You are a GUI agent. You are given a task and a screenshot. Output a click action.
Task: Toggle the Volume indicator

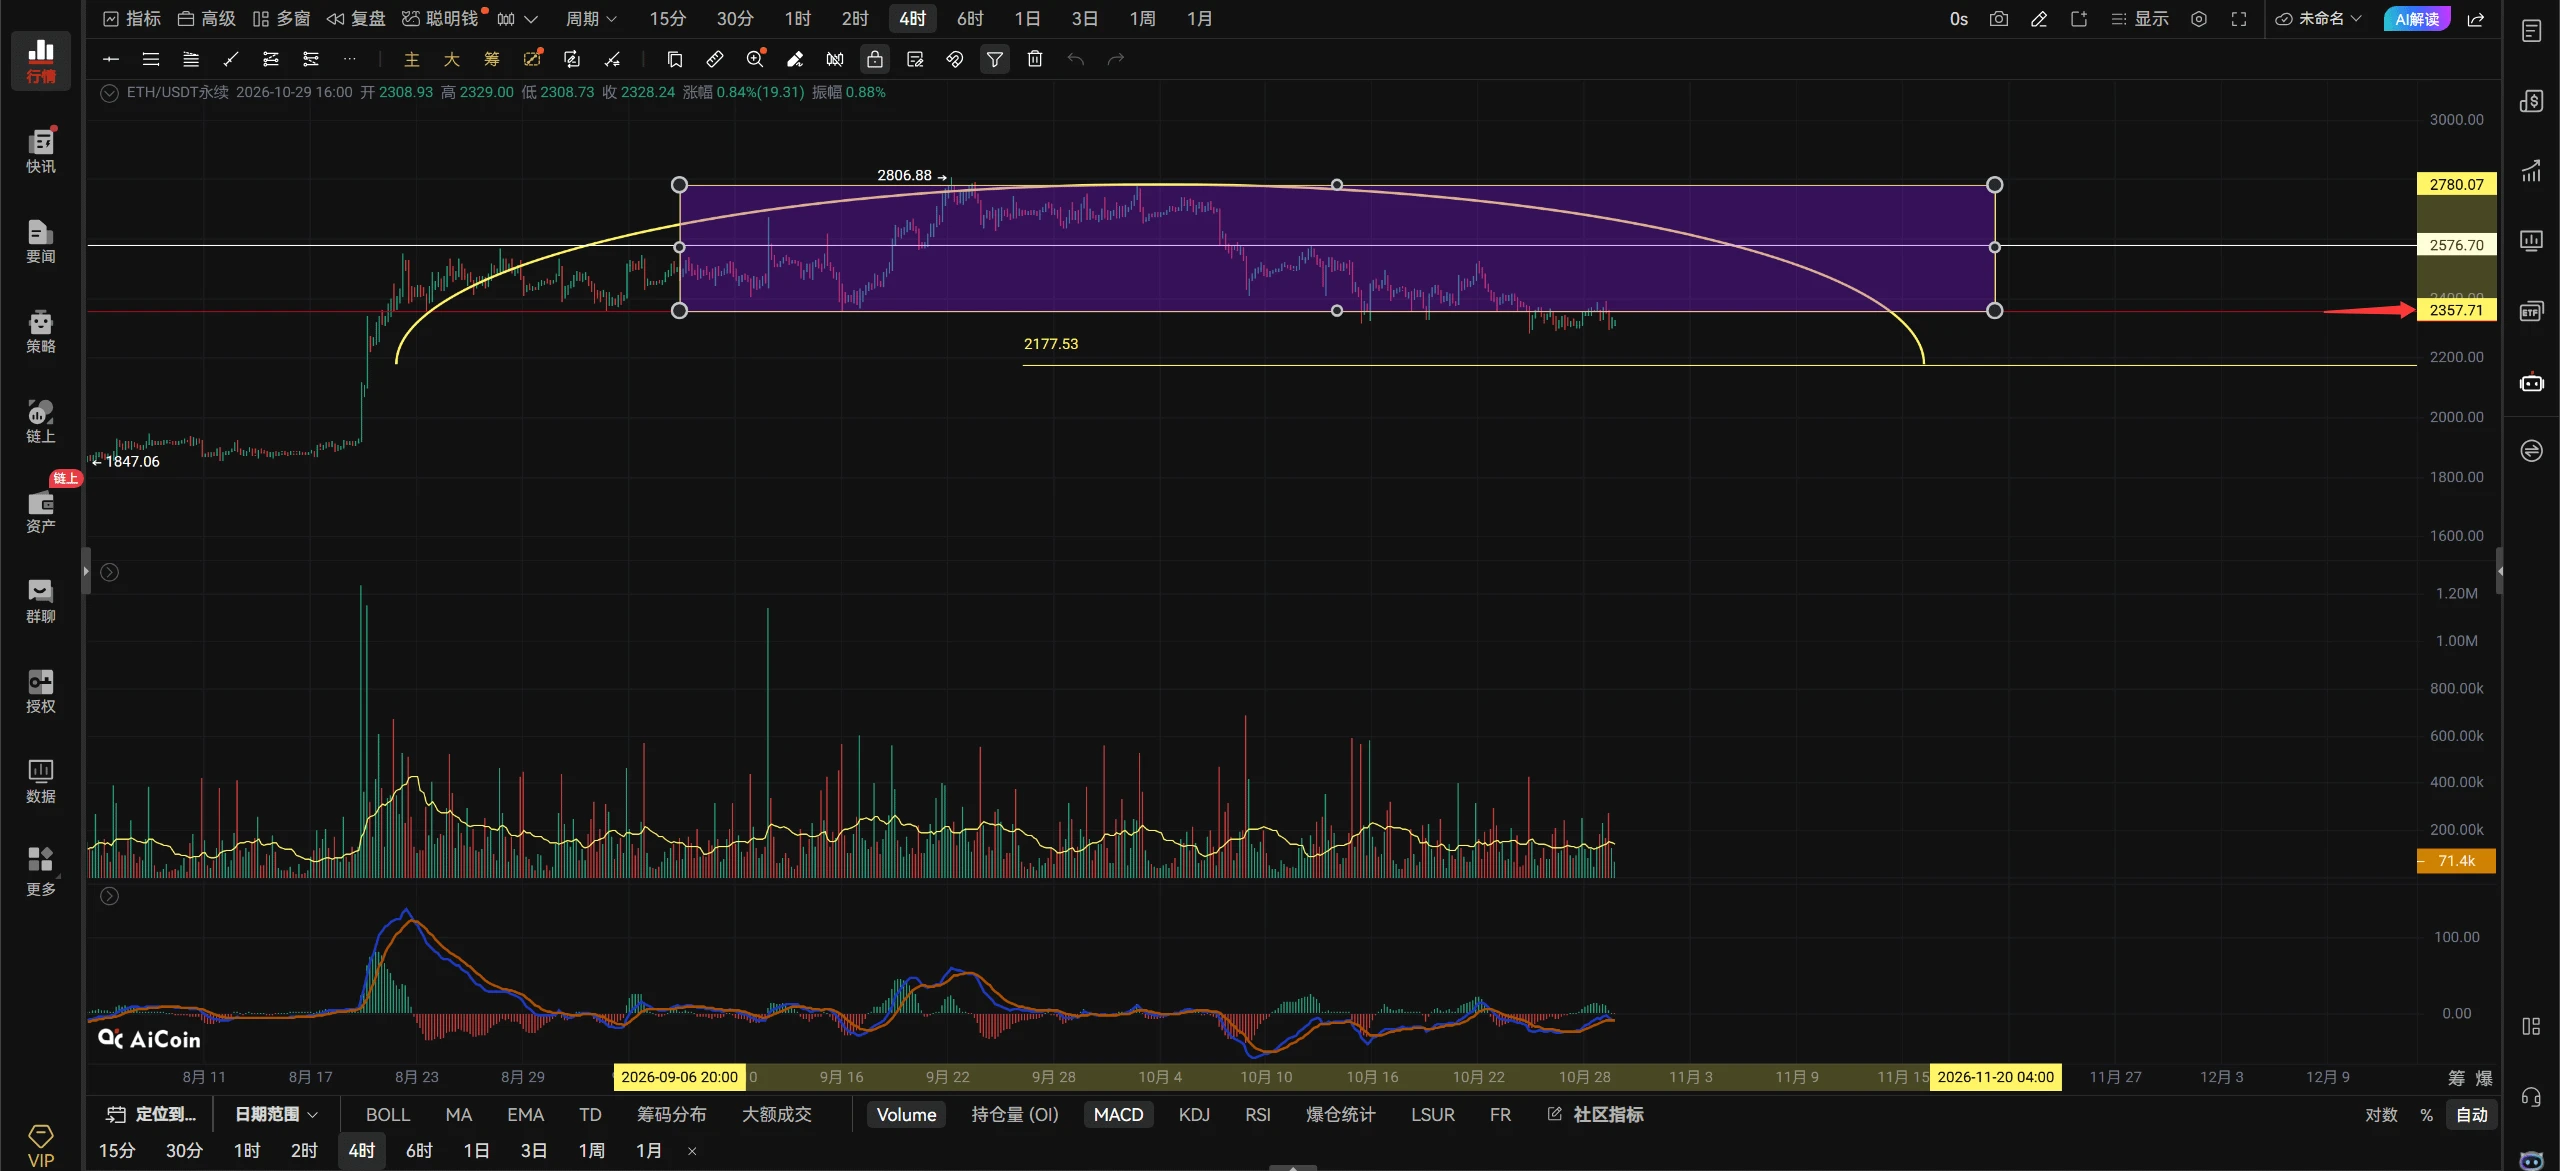click(906, 1114)
